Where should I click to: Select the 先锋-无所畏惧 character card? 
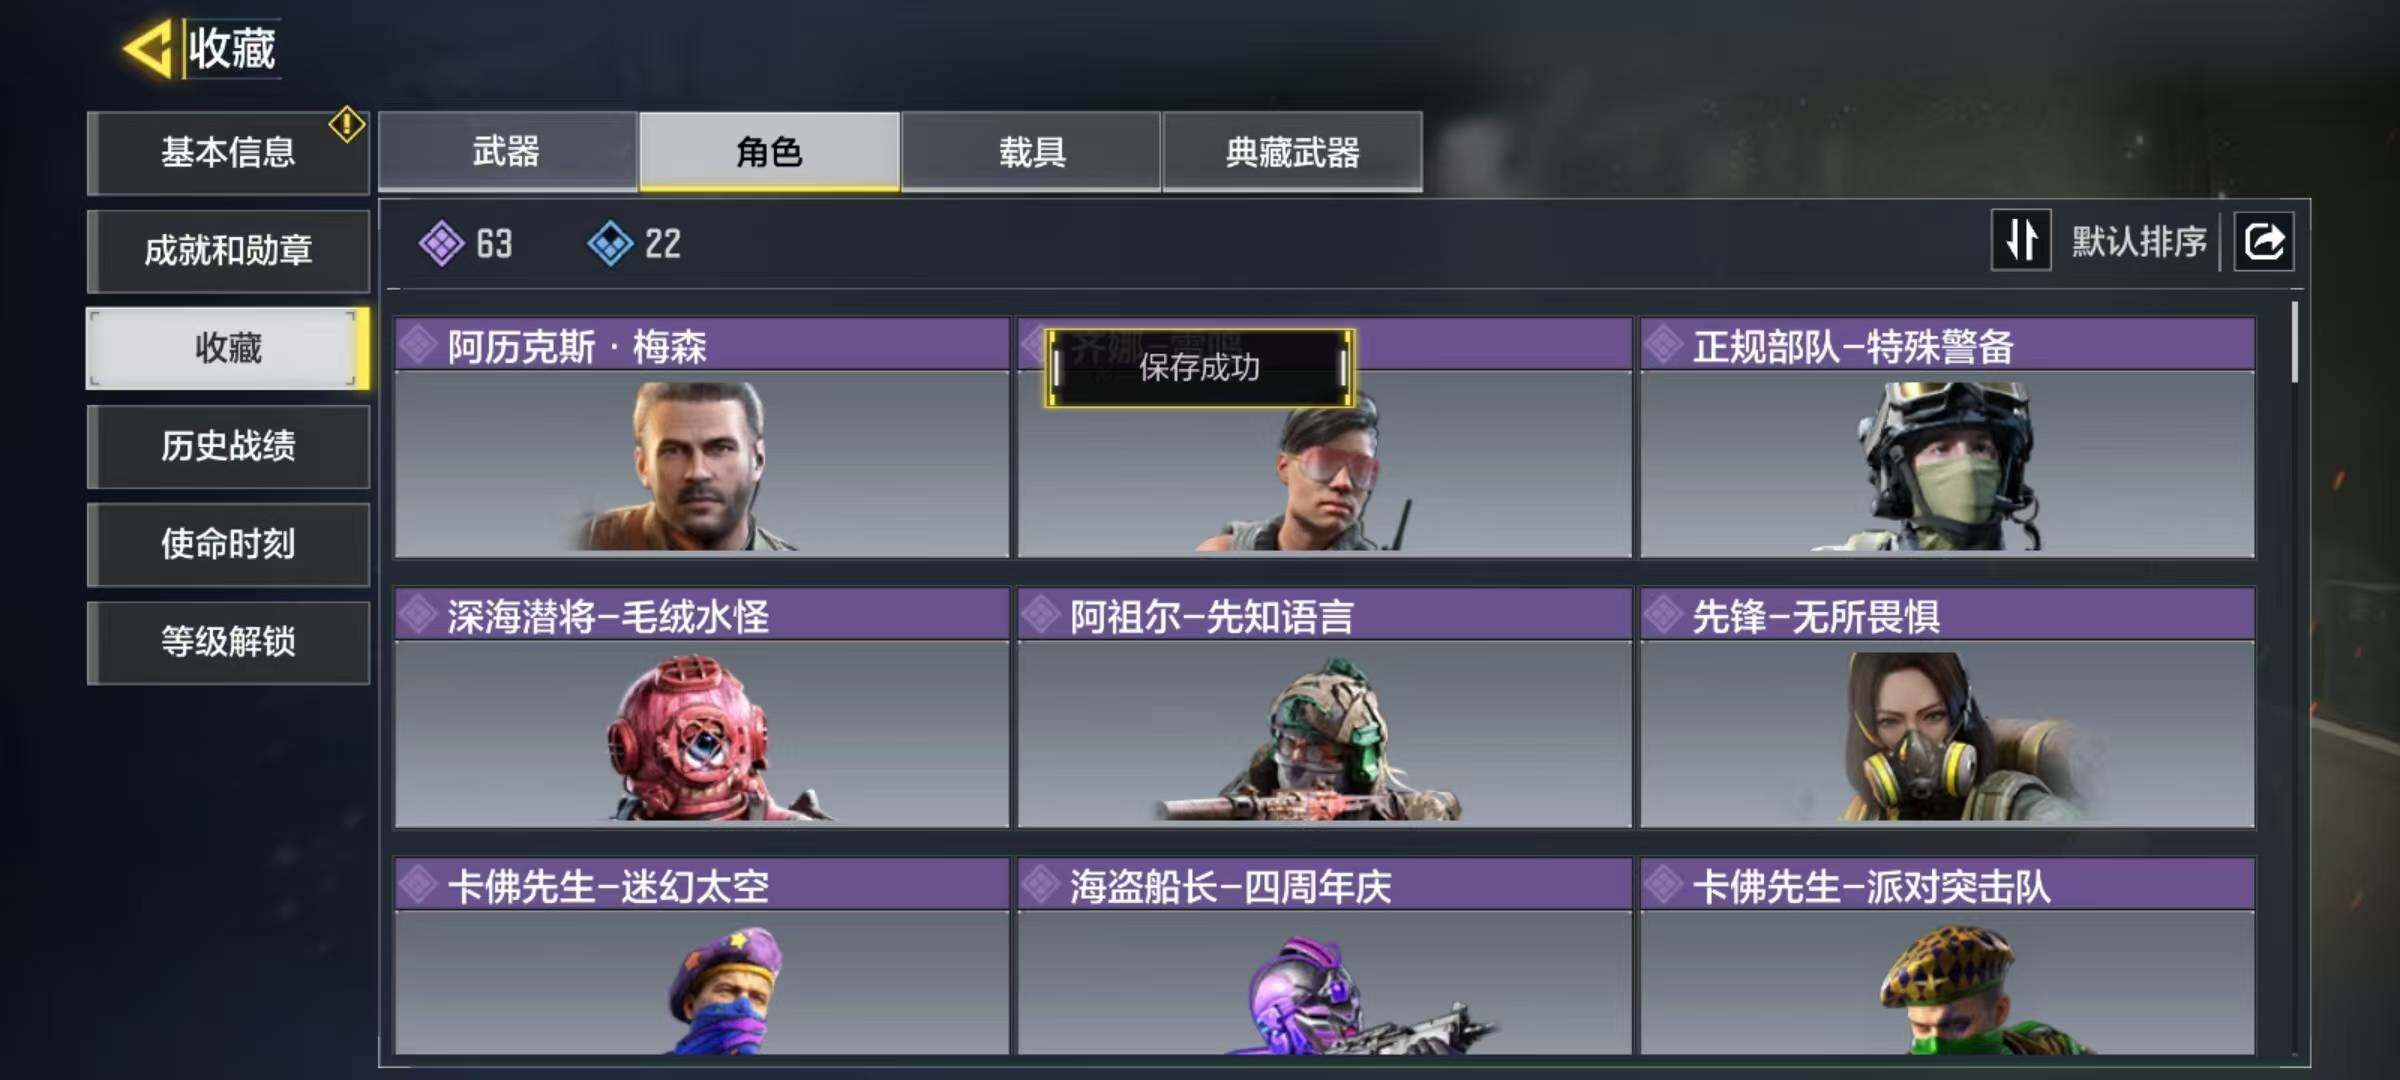pos(1947,708)
